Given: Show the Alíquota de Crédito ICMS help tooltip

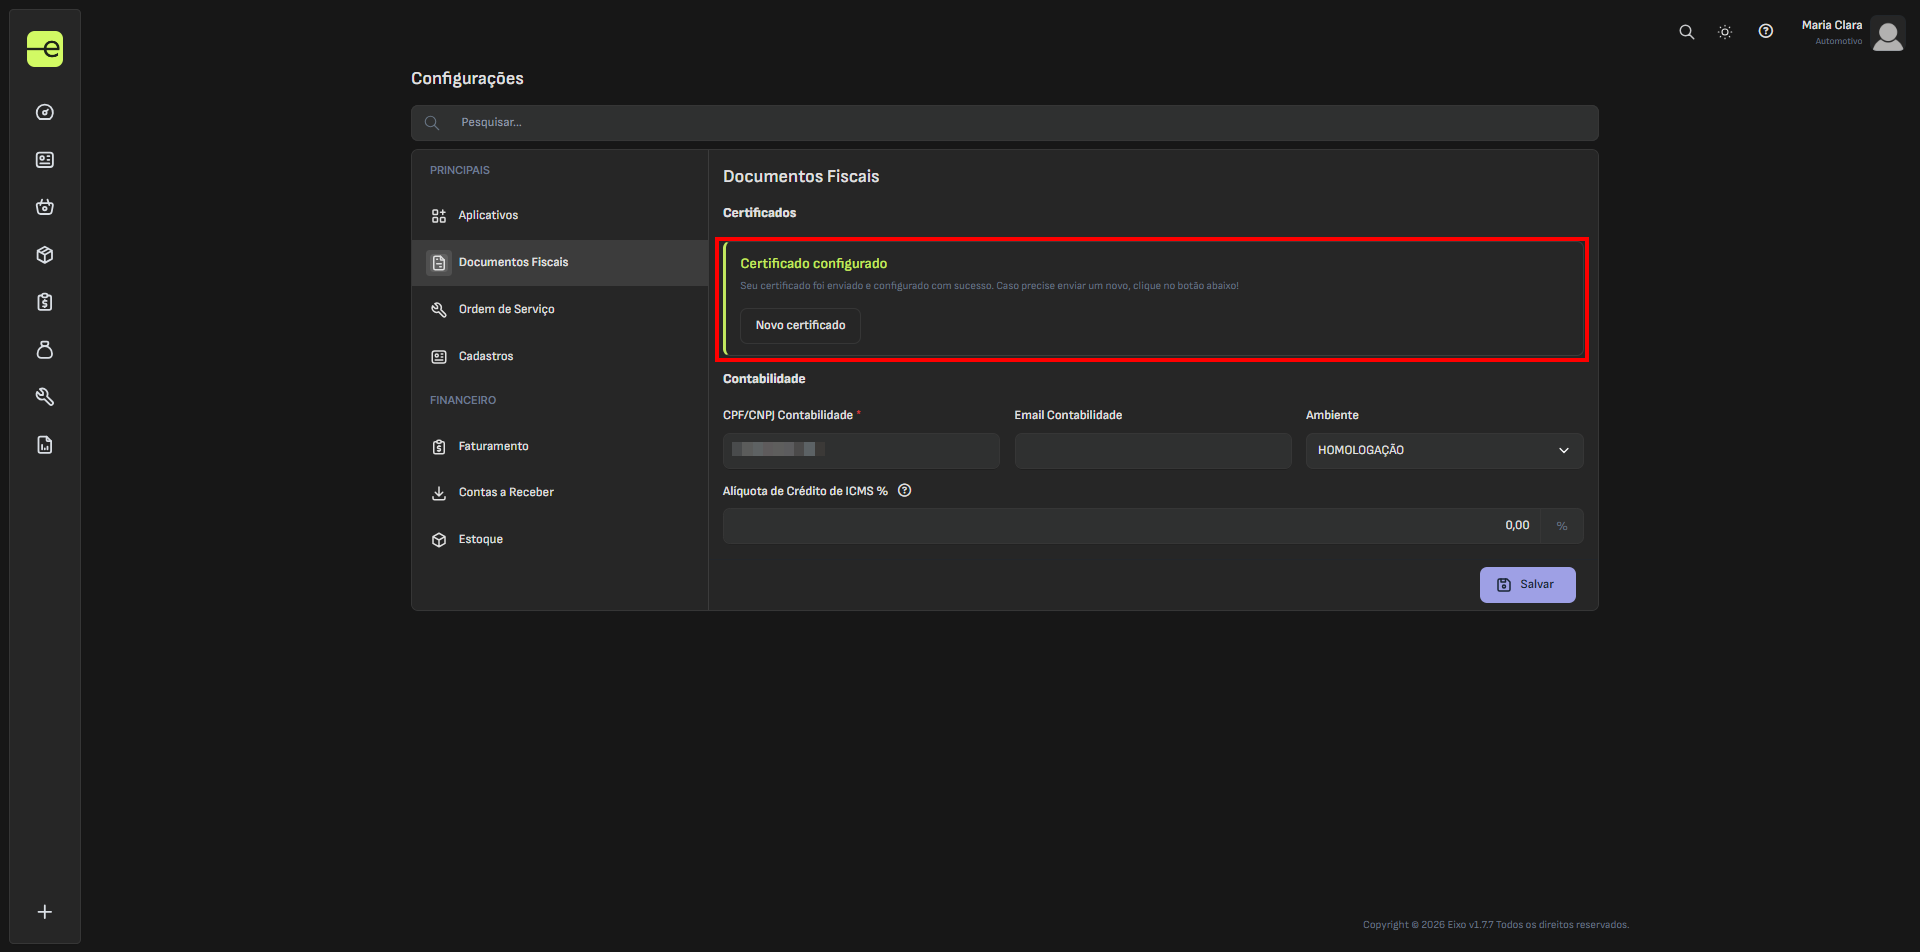Looking at the screenshot, I should coord(905,491).
